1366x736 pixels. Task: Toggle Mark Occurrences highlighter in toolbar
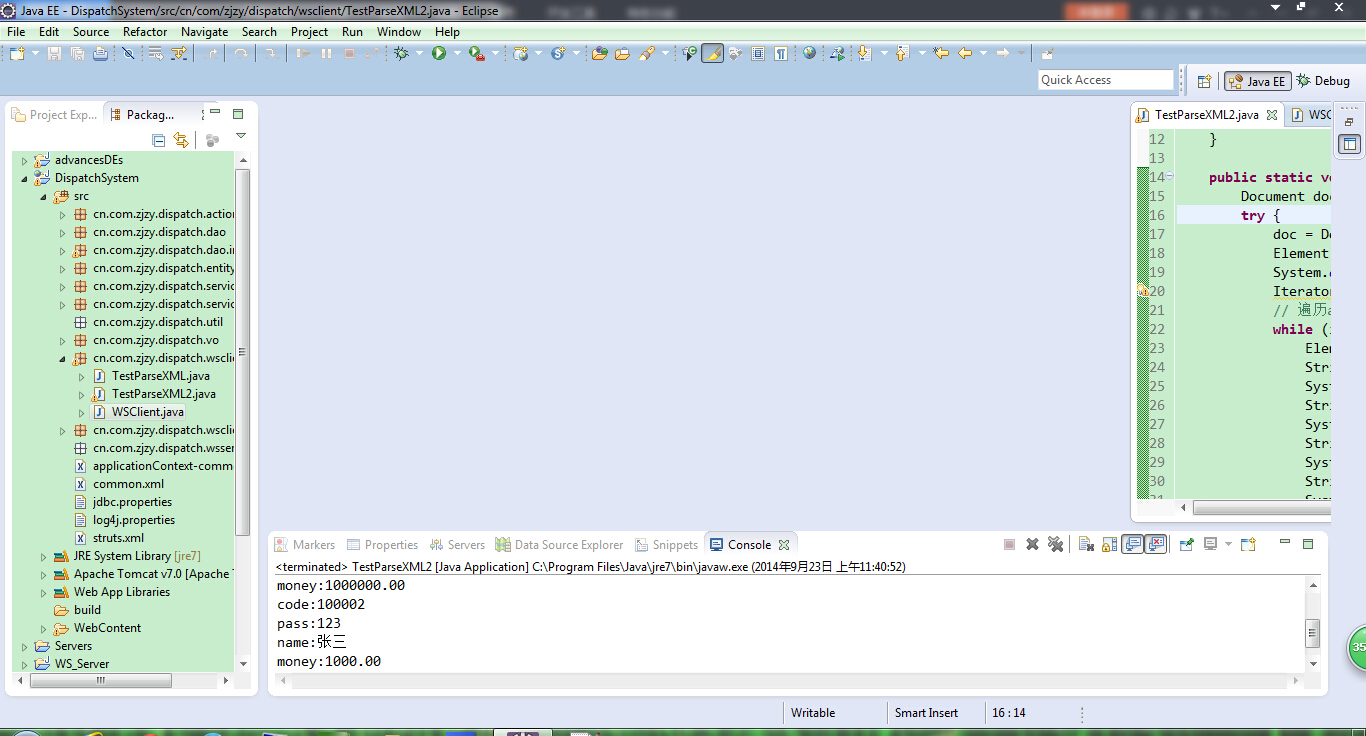click(712, 54)
